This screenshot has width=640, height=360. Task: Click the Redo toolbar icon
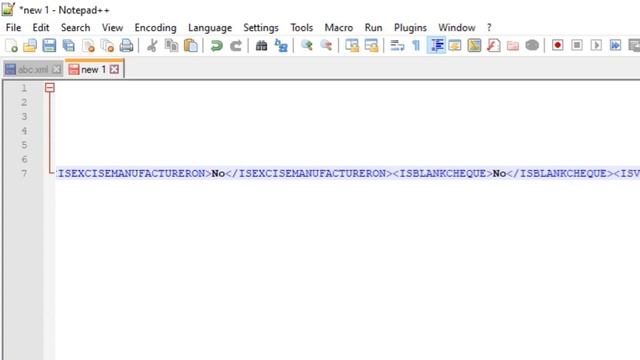click(236, 45)
